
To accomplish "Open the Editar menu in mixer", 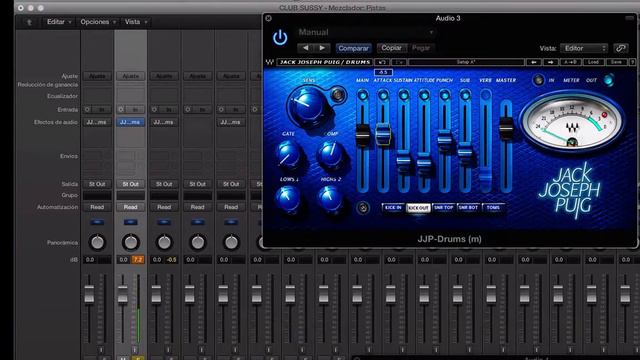I will [59, 22].
